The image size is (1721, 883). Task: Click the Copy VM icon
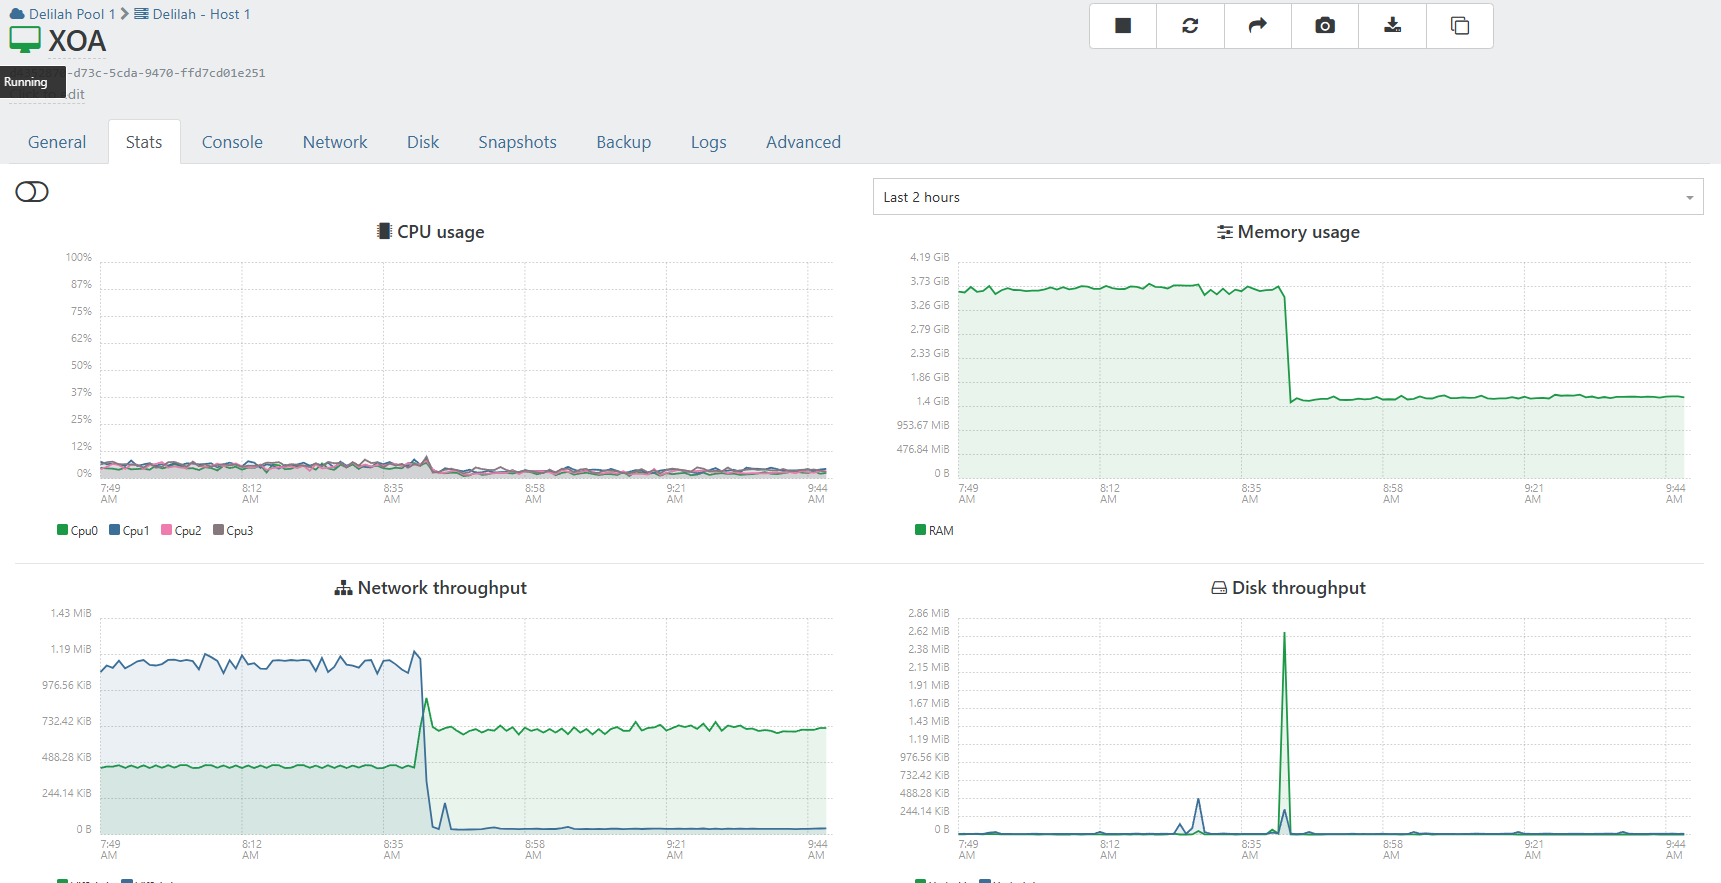[1460, 26]
